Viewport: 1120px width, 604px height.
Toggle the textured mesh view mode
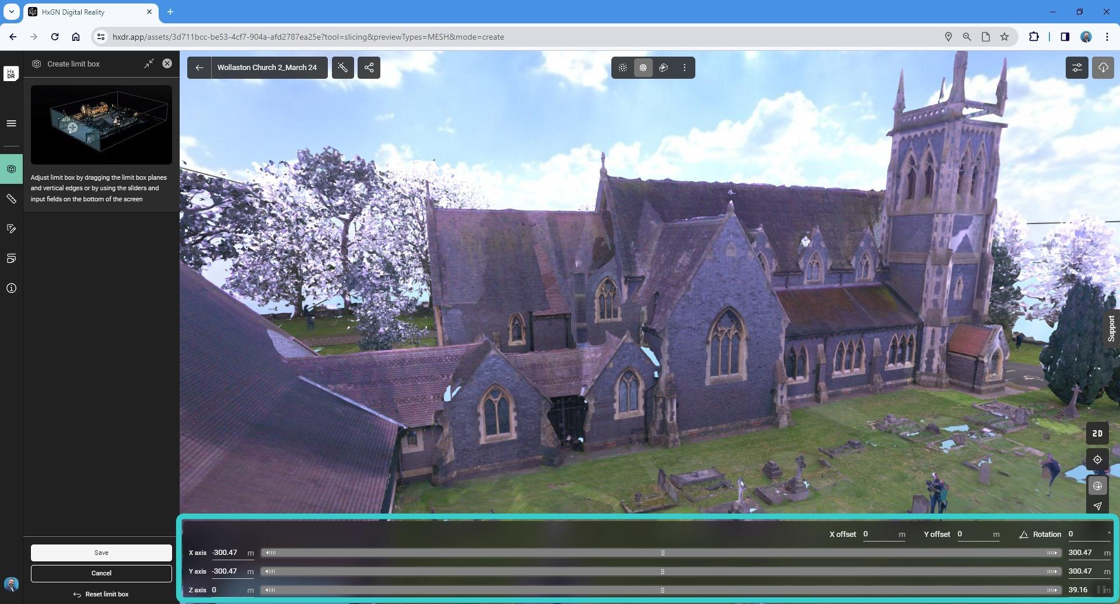(643, 68)
